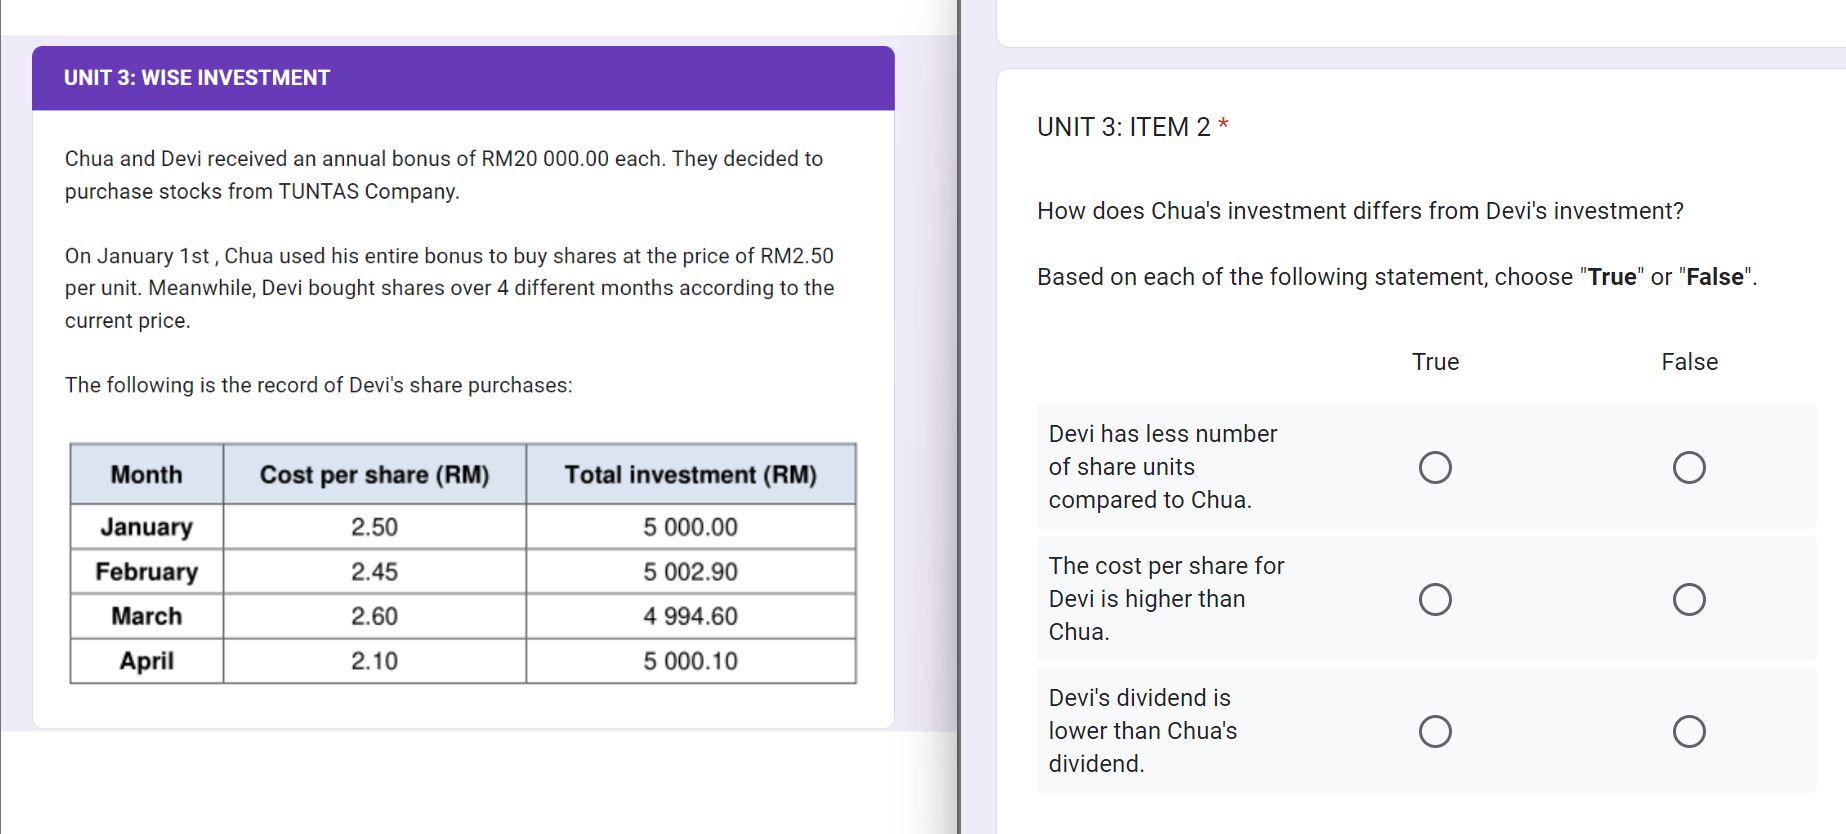The image size is (1846, 834).
Task: Click total investment 5 000.00
Action: tap(691, 527)
